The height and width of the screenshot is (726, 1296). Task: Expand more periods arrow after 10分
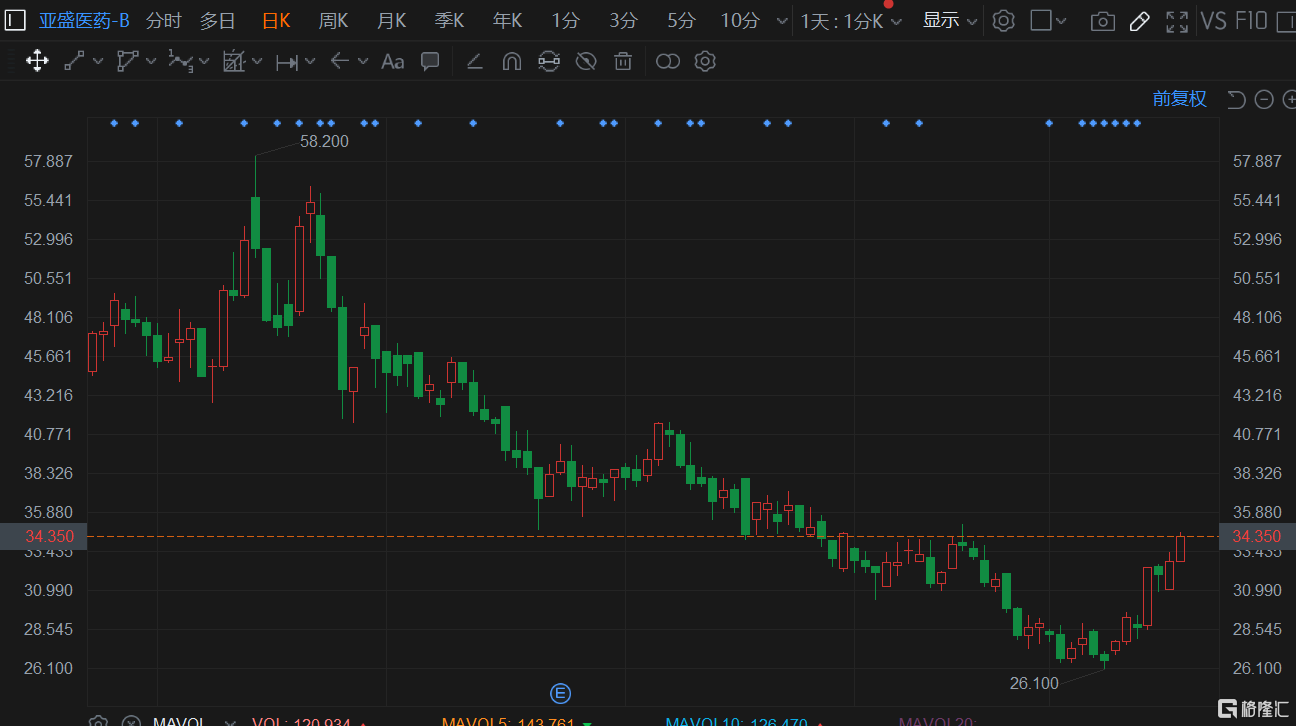(782, 21)
